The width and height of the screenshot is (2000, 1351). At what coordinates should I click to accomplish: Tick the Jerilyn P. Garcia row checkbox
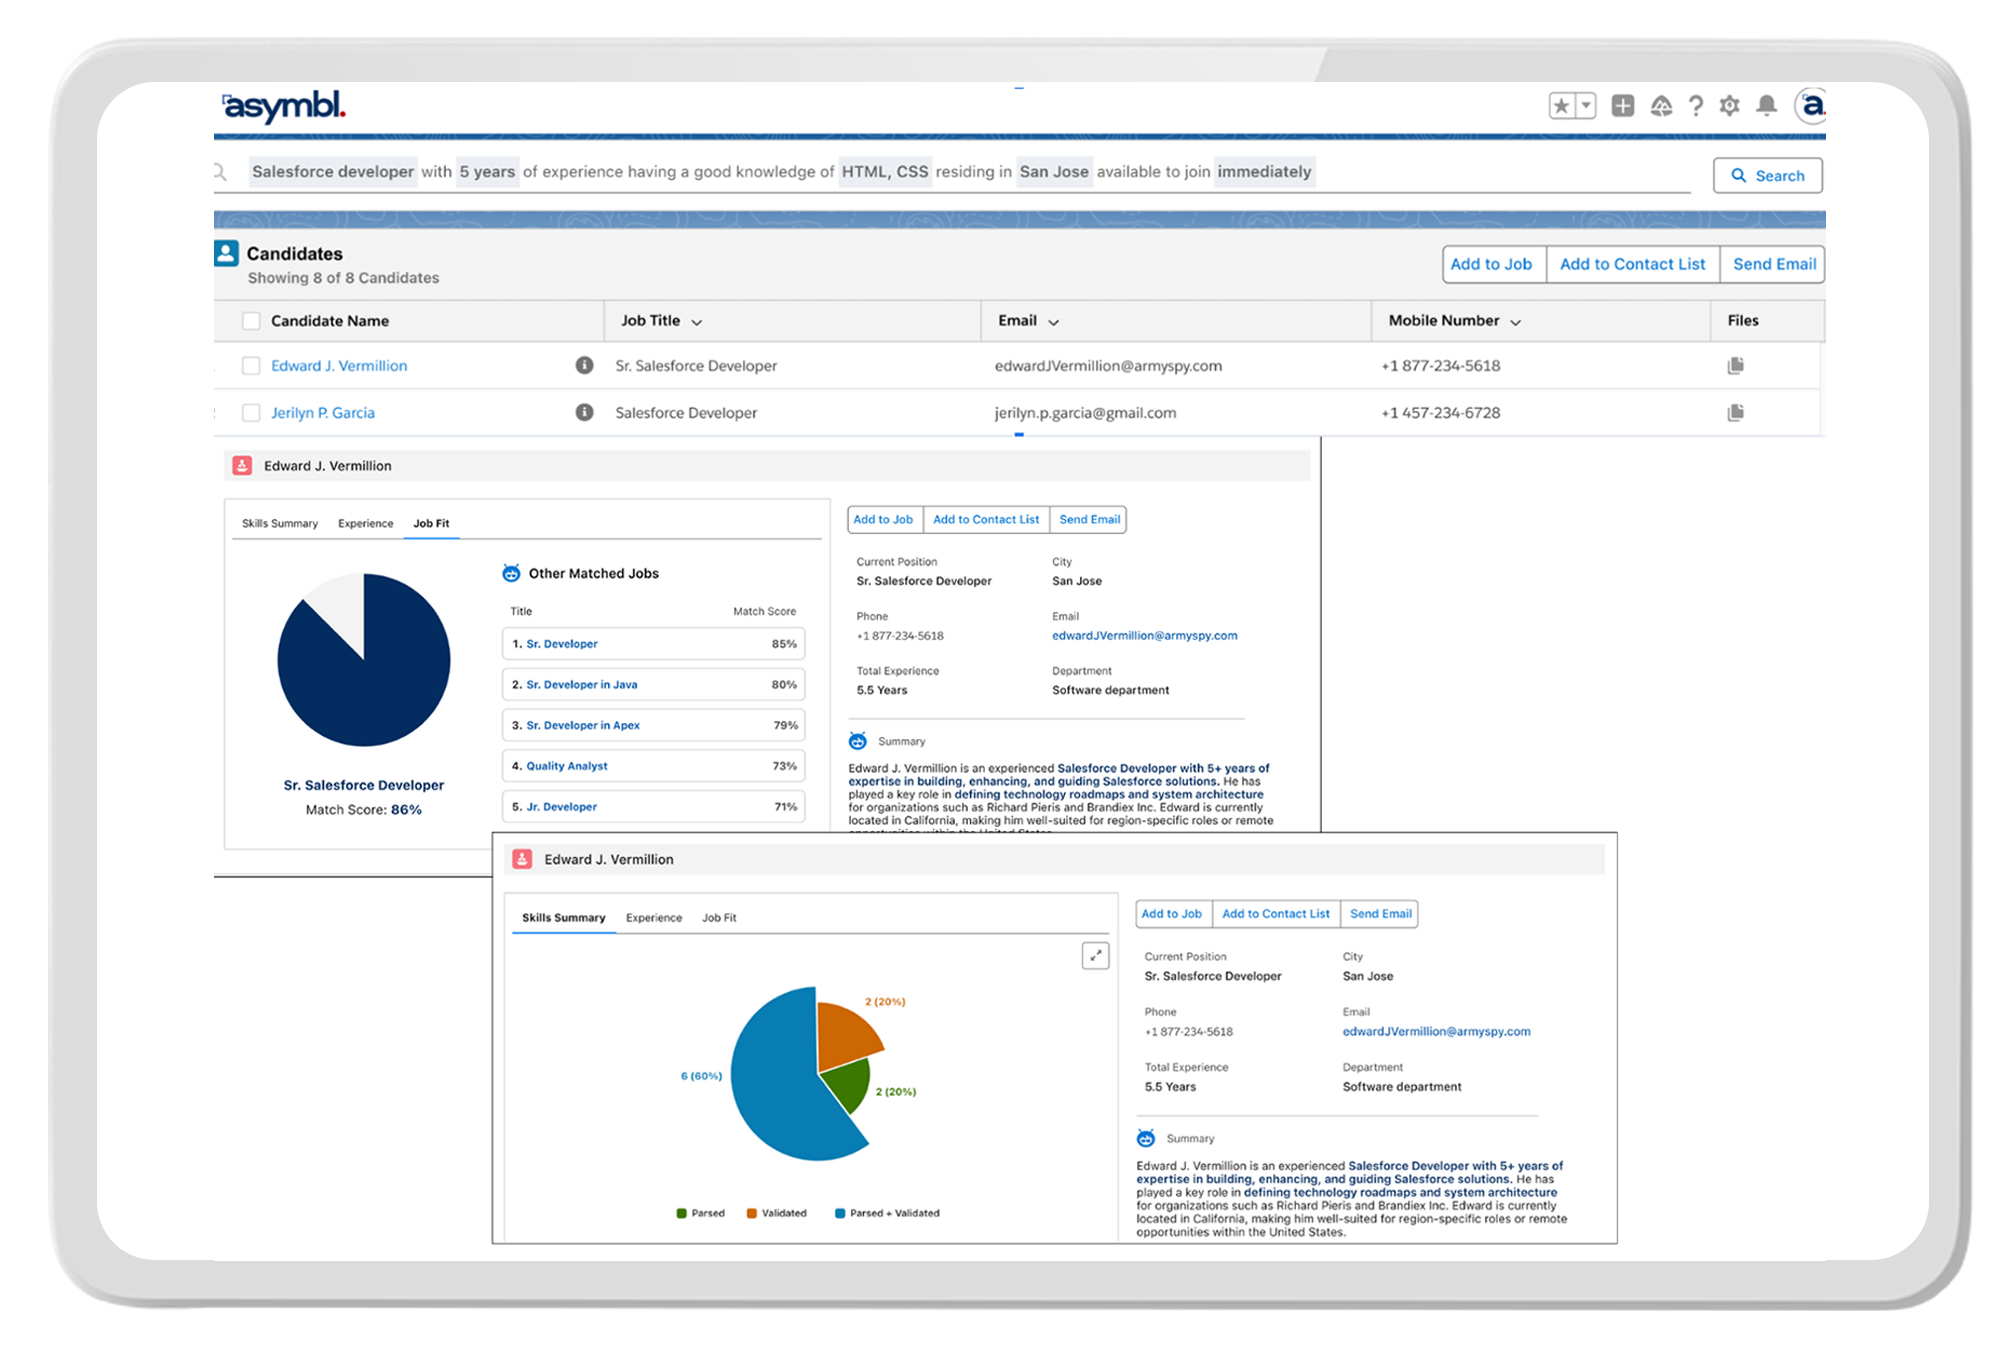point(251,413)
